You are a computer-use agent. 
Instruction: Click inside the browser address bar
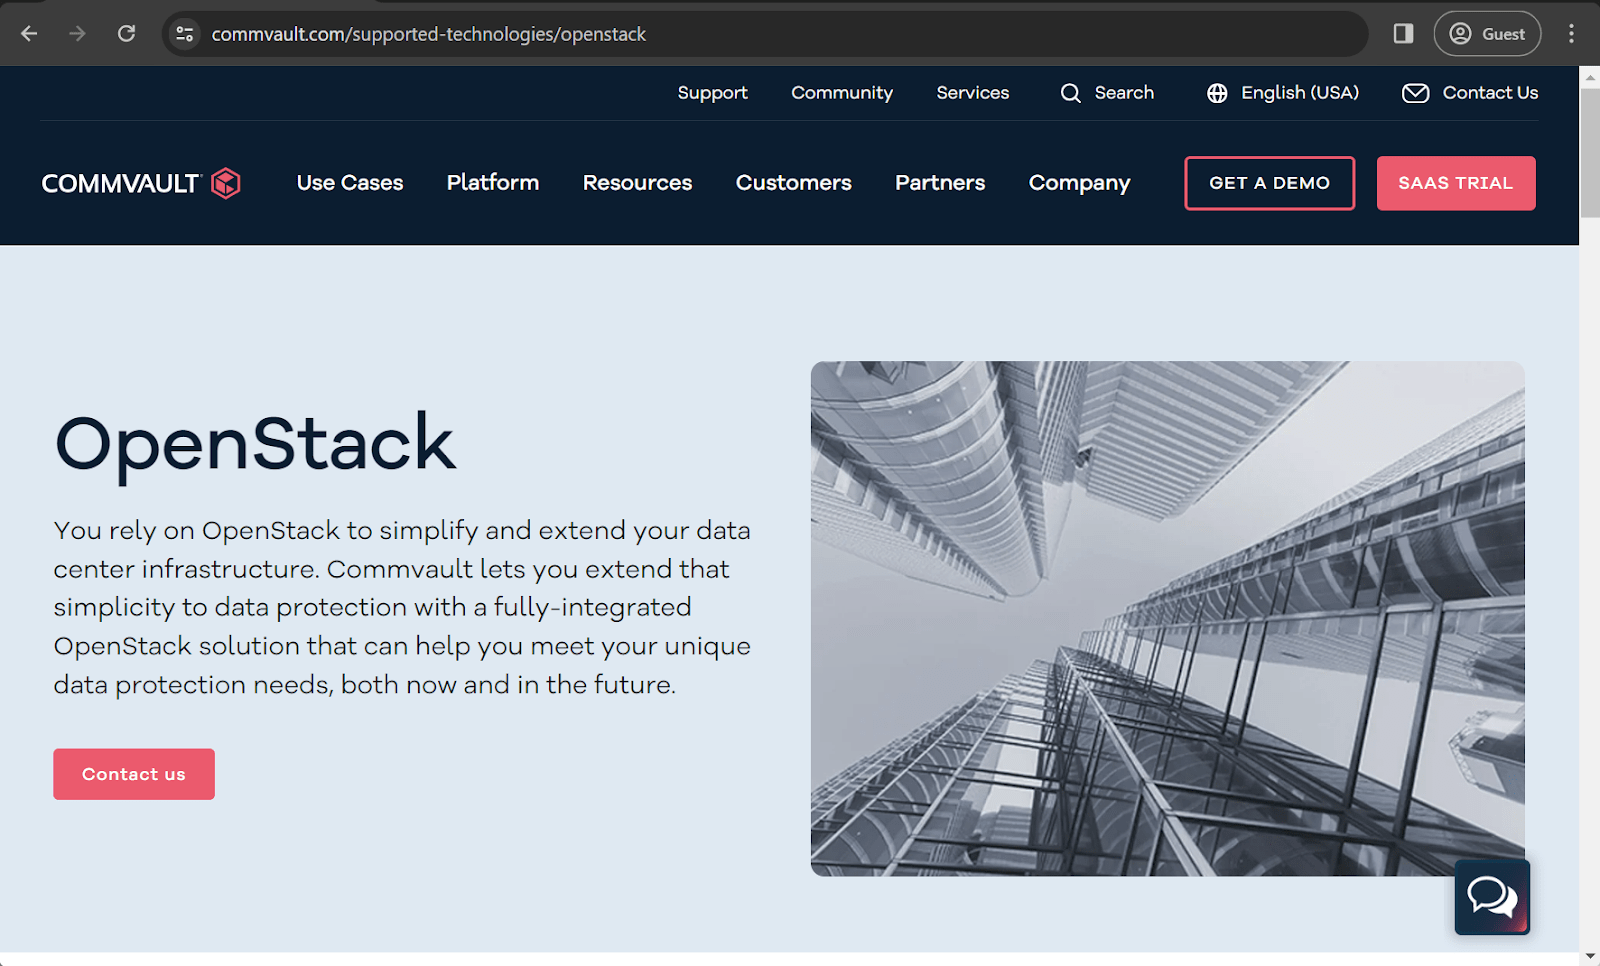click(700, 33)
